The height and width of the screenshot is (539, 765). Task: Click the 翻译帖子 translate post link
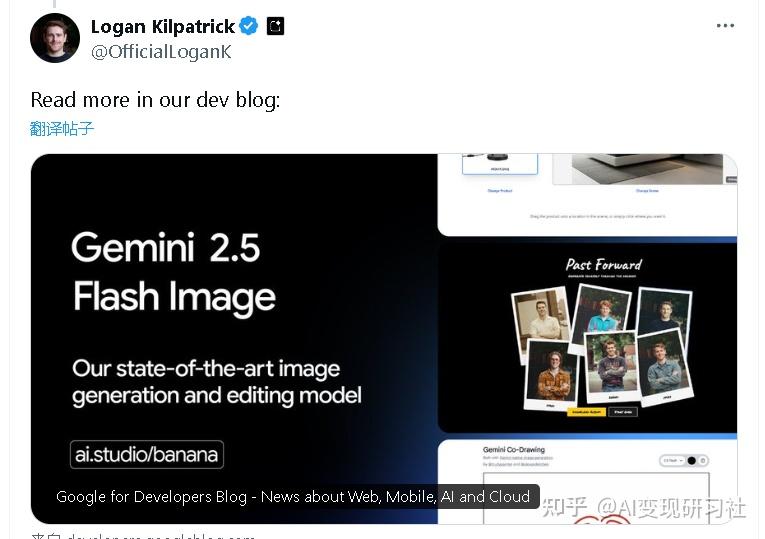[x=61, y=129]
